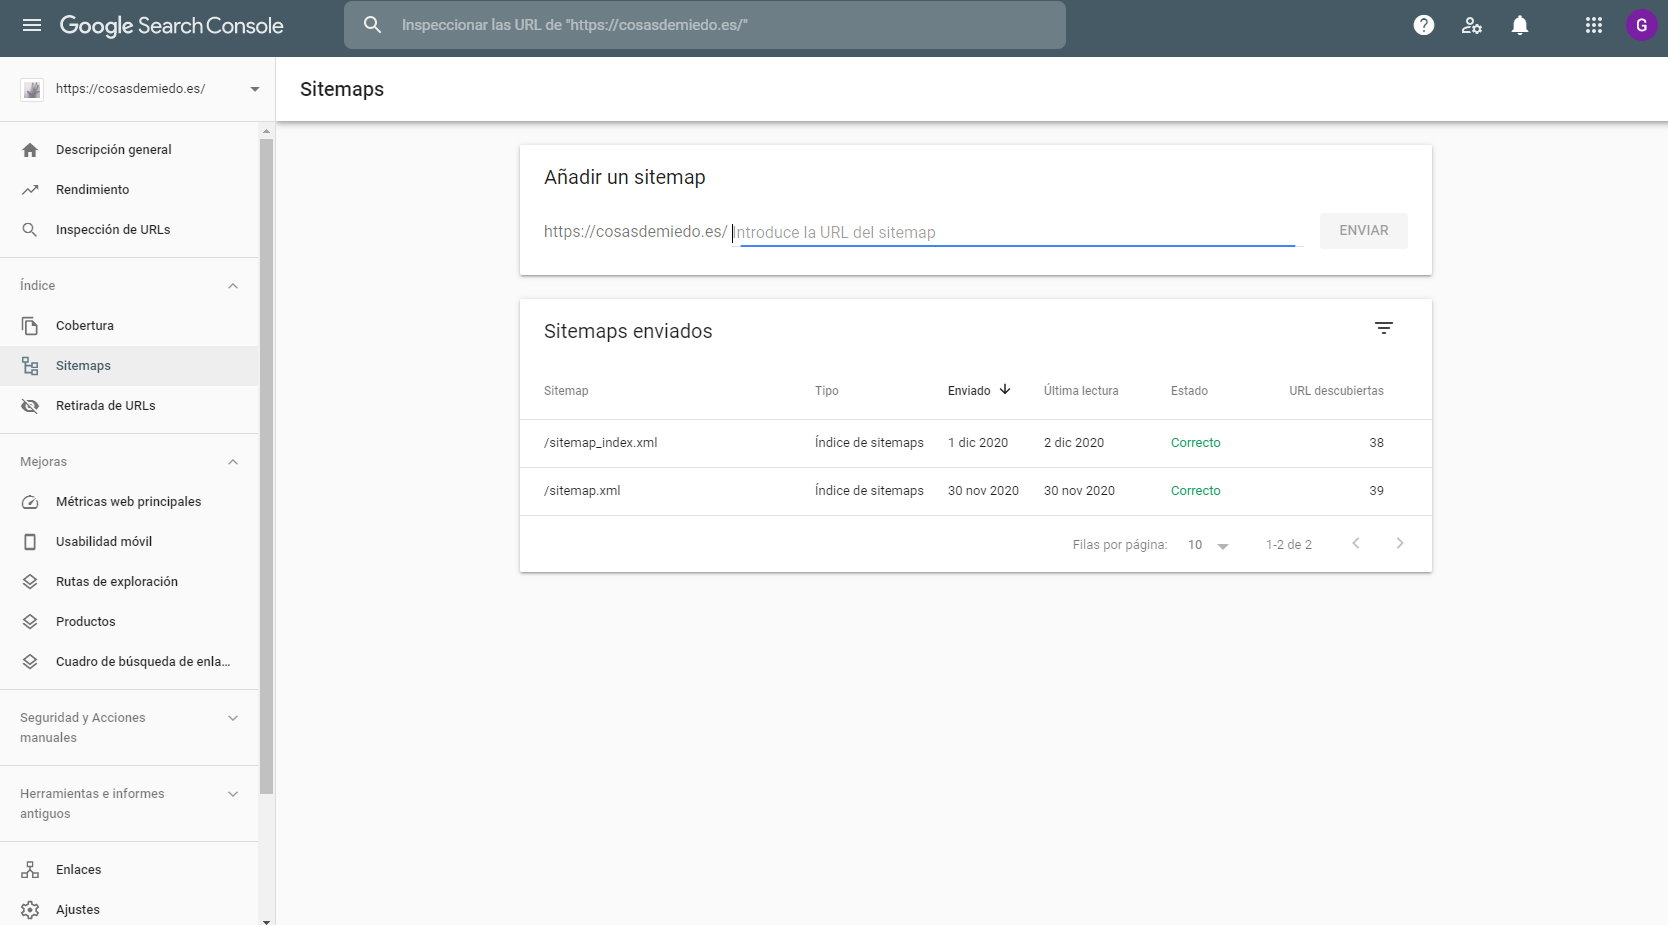The height and width of the screenshot is (925, 1668).
Task: Open the /sitemap.xml row
Action: (x=976, y=491)
